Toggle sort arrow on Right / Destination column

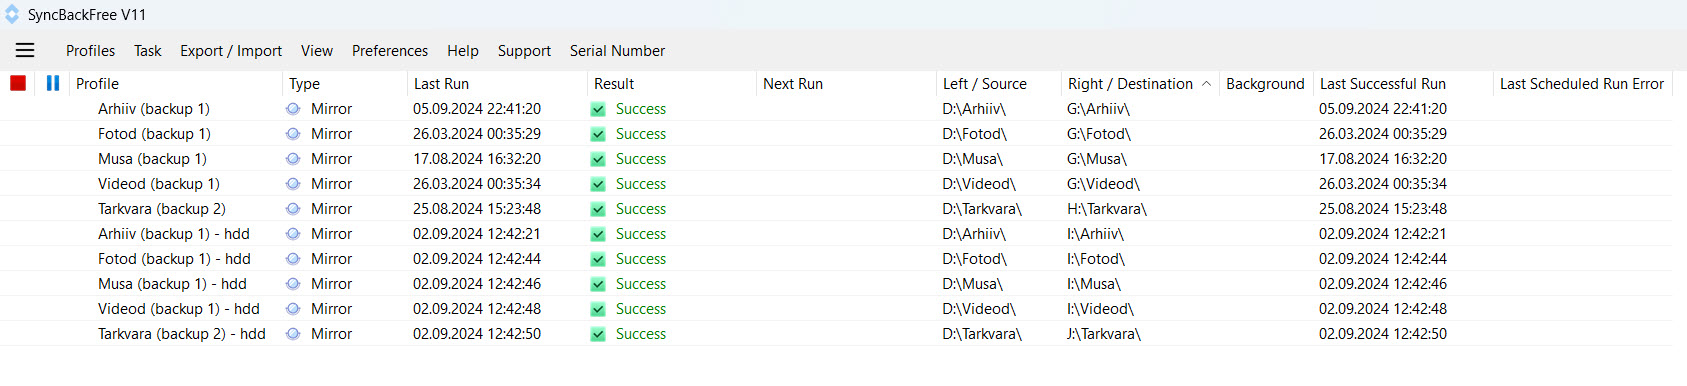coord(1206,84)
